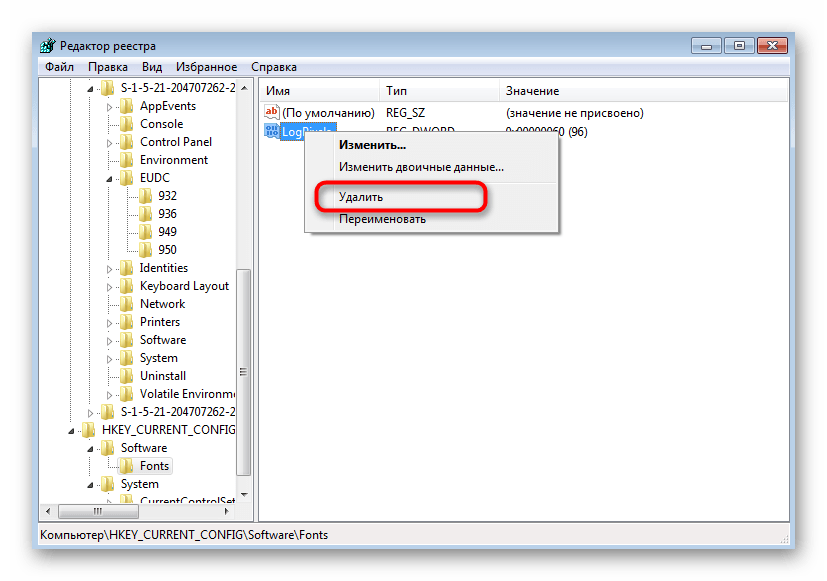
Task: Select the Fonts key label
Action: click(x=155, y=466)
